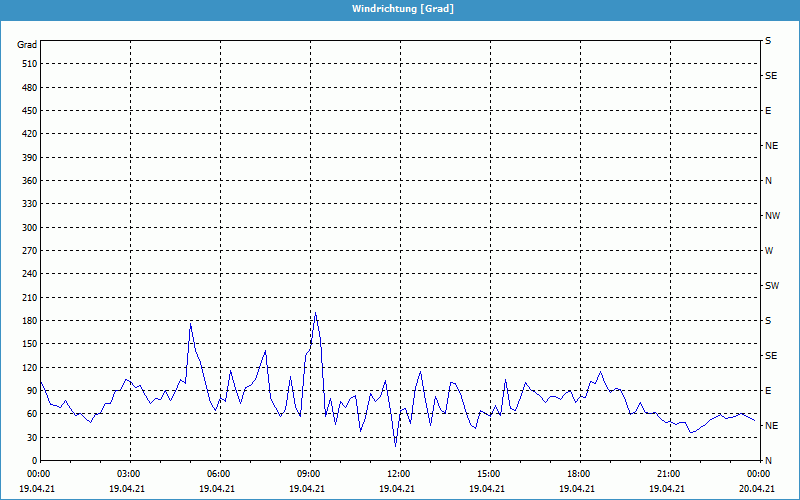Click the Windrichtung [Grad] chart title
Screen dimensions: 800x500
[x=400, y=9]
